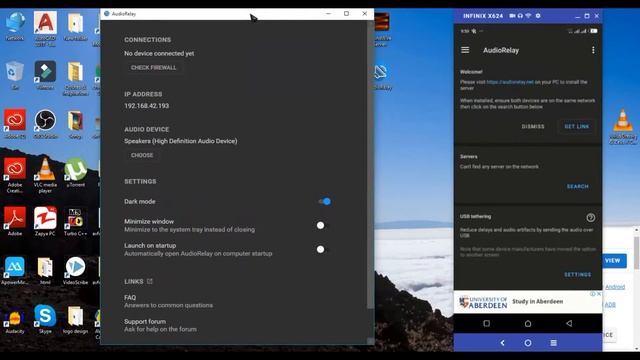Open the ApowerMirror desktop shortcut
Image resolution: width=640 pixels, height=360 pixels.
pos(15,270)
